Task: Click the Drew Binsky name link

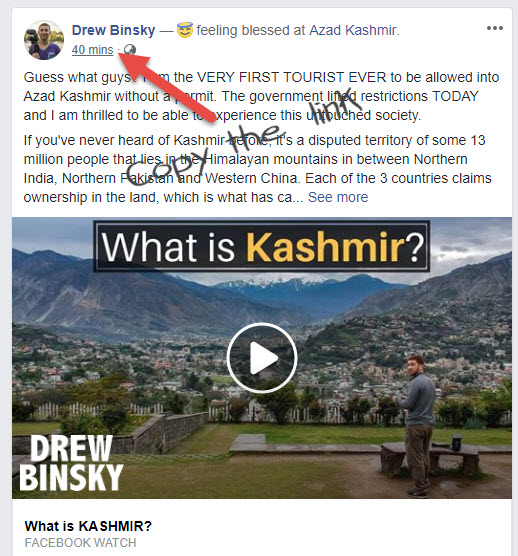Action: (x=113, y=30)
